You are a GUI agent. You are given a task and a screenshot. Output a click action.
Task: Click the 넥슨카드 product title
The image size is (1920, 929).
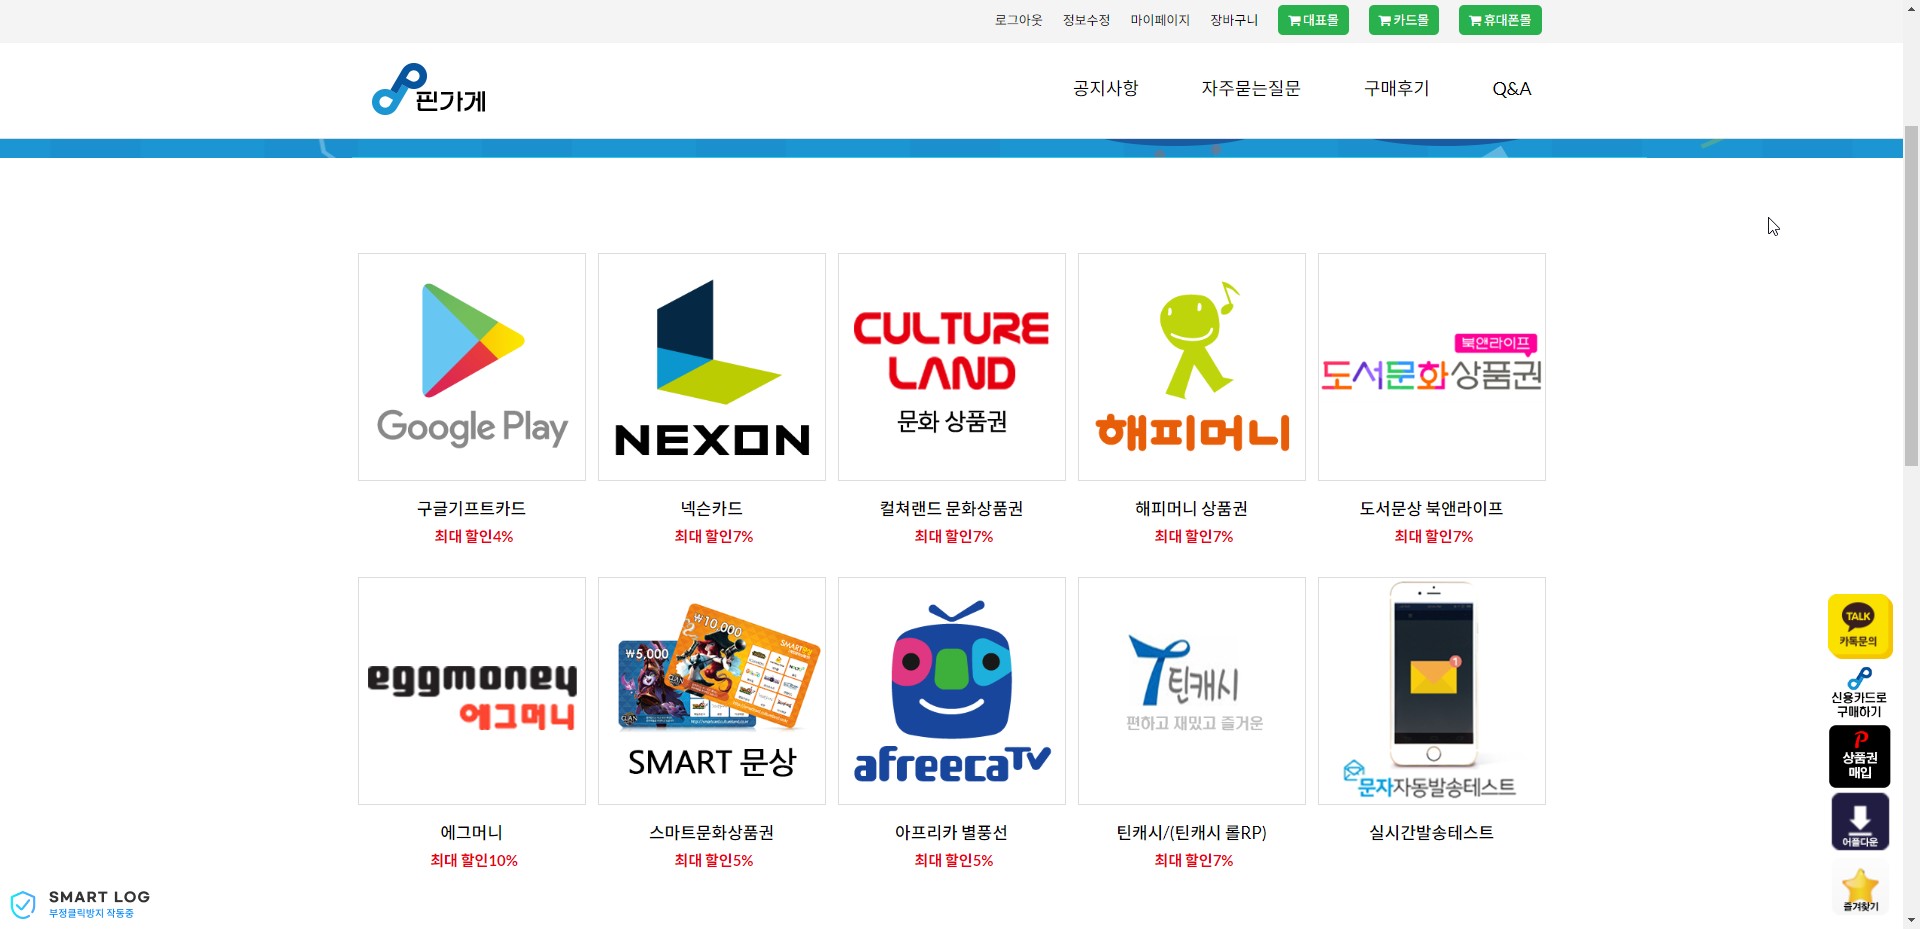[x=712, y=508]
